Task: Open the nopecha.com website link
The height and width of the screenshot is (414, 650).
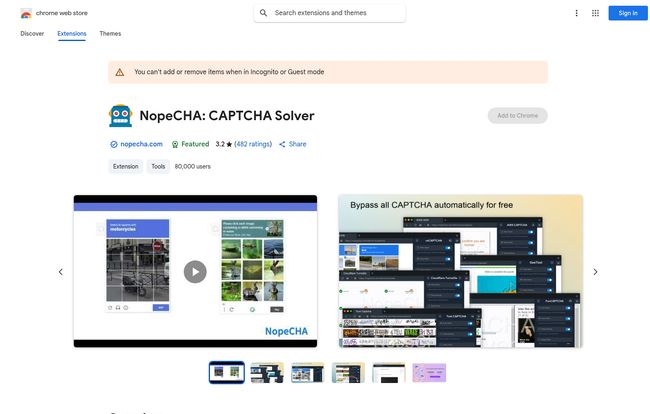Action: point(141,144)
